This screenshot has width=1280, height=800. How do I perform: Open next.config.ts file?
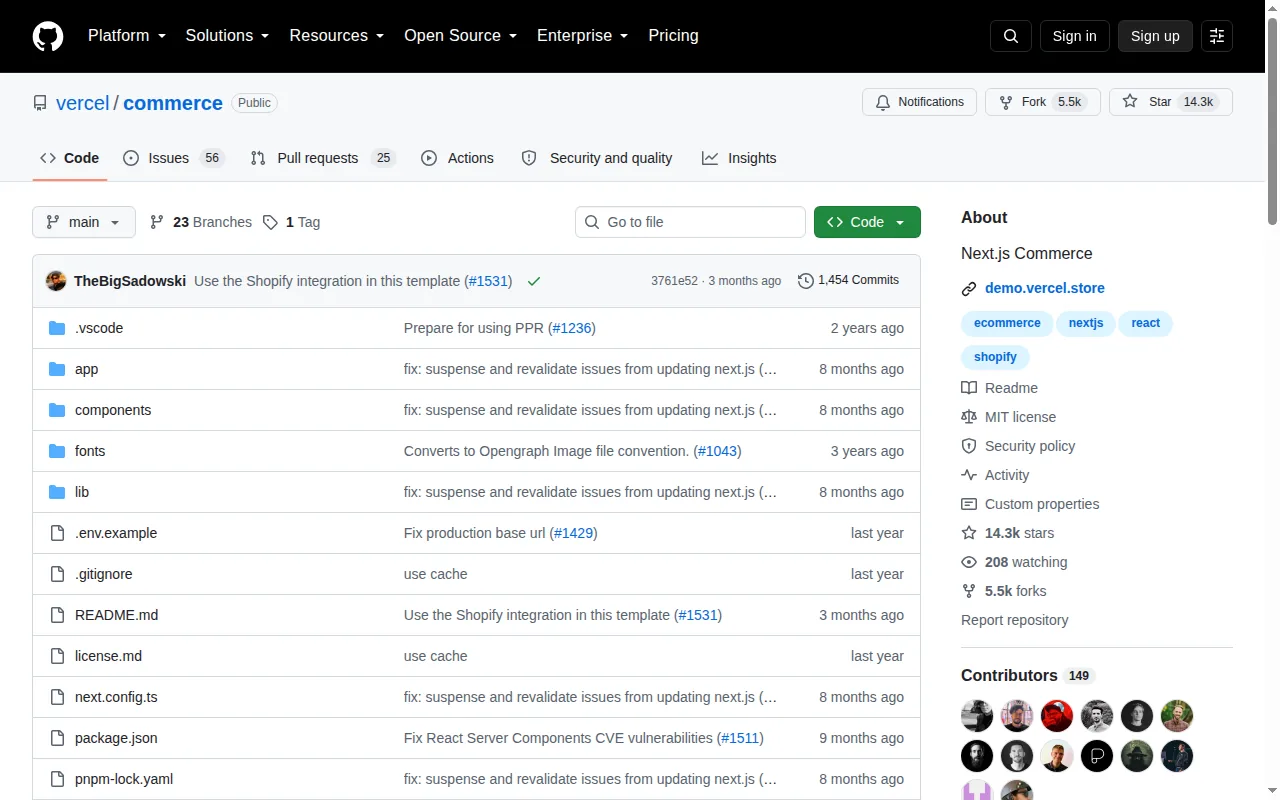tap(116, 697)
